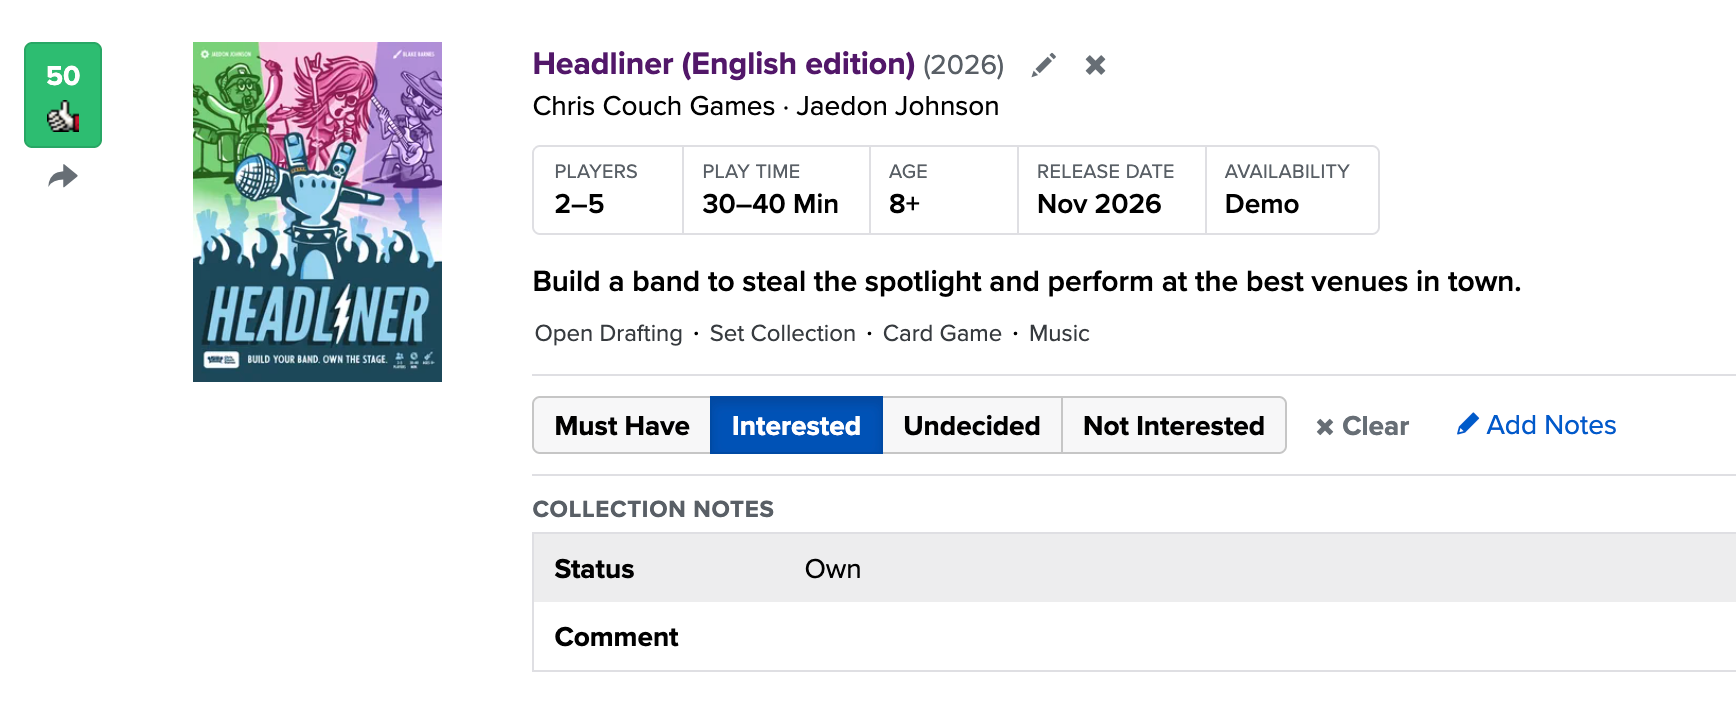1736x712 pixels.
Task: Open publisher Chris Couch Games
Action: pos(653,106)
